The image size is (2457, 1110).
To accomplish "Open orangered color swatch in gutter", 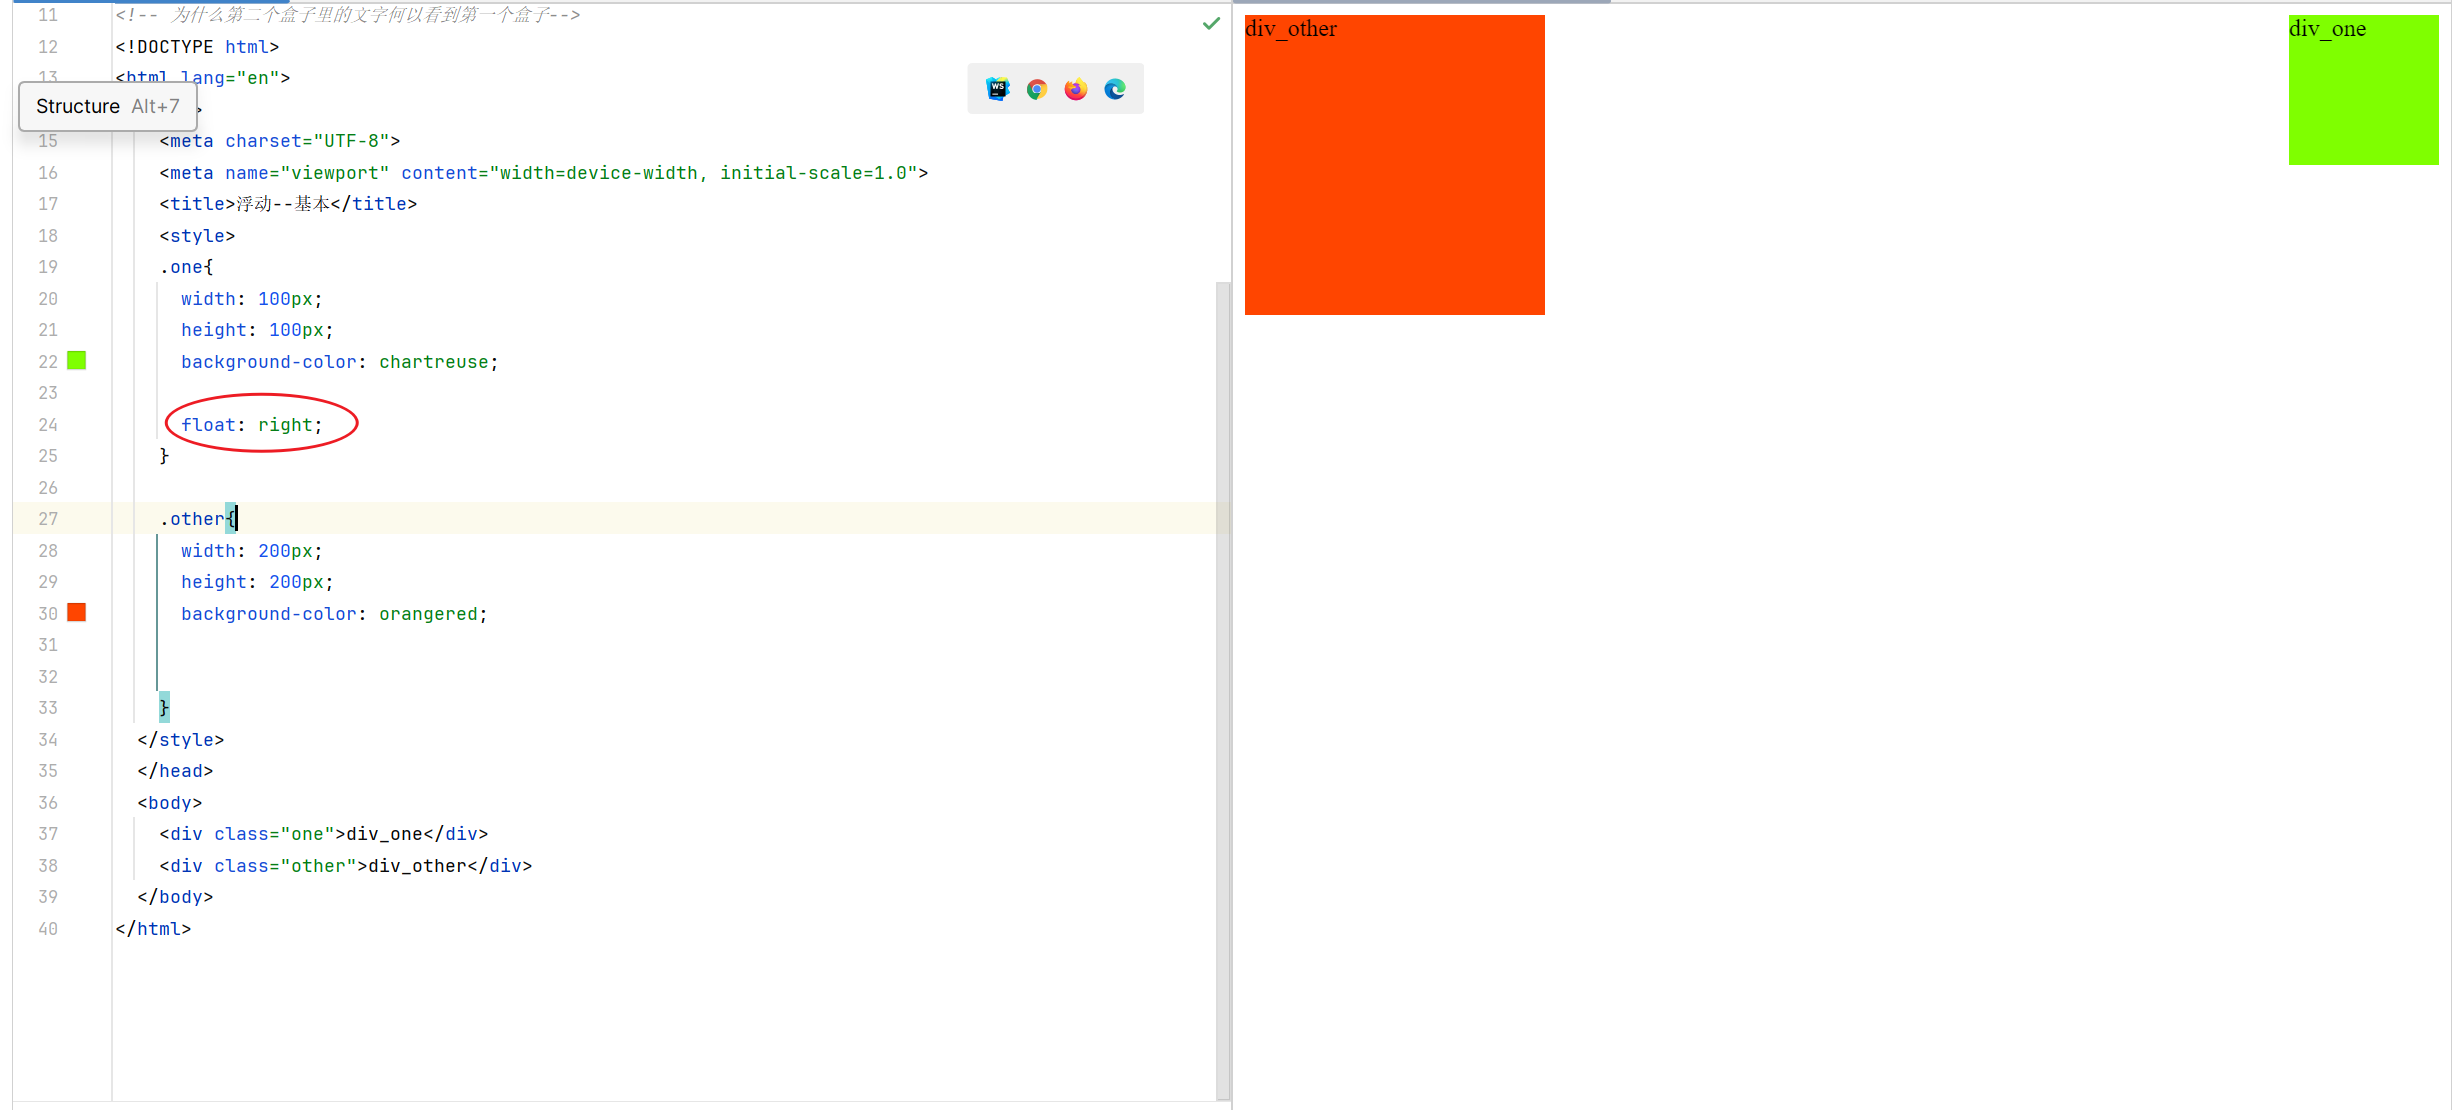I will point(76,613).
